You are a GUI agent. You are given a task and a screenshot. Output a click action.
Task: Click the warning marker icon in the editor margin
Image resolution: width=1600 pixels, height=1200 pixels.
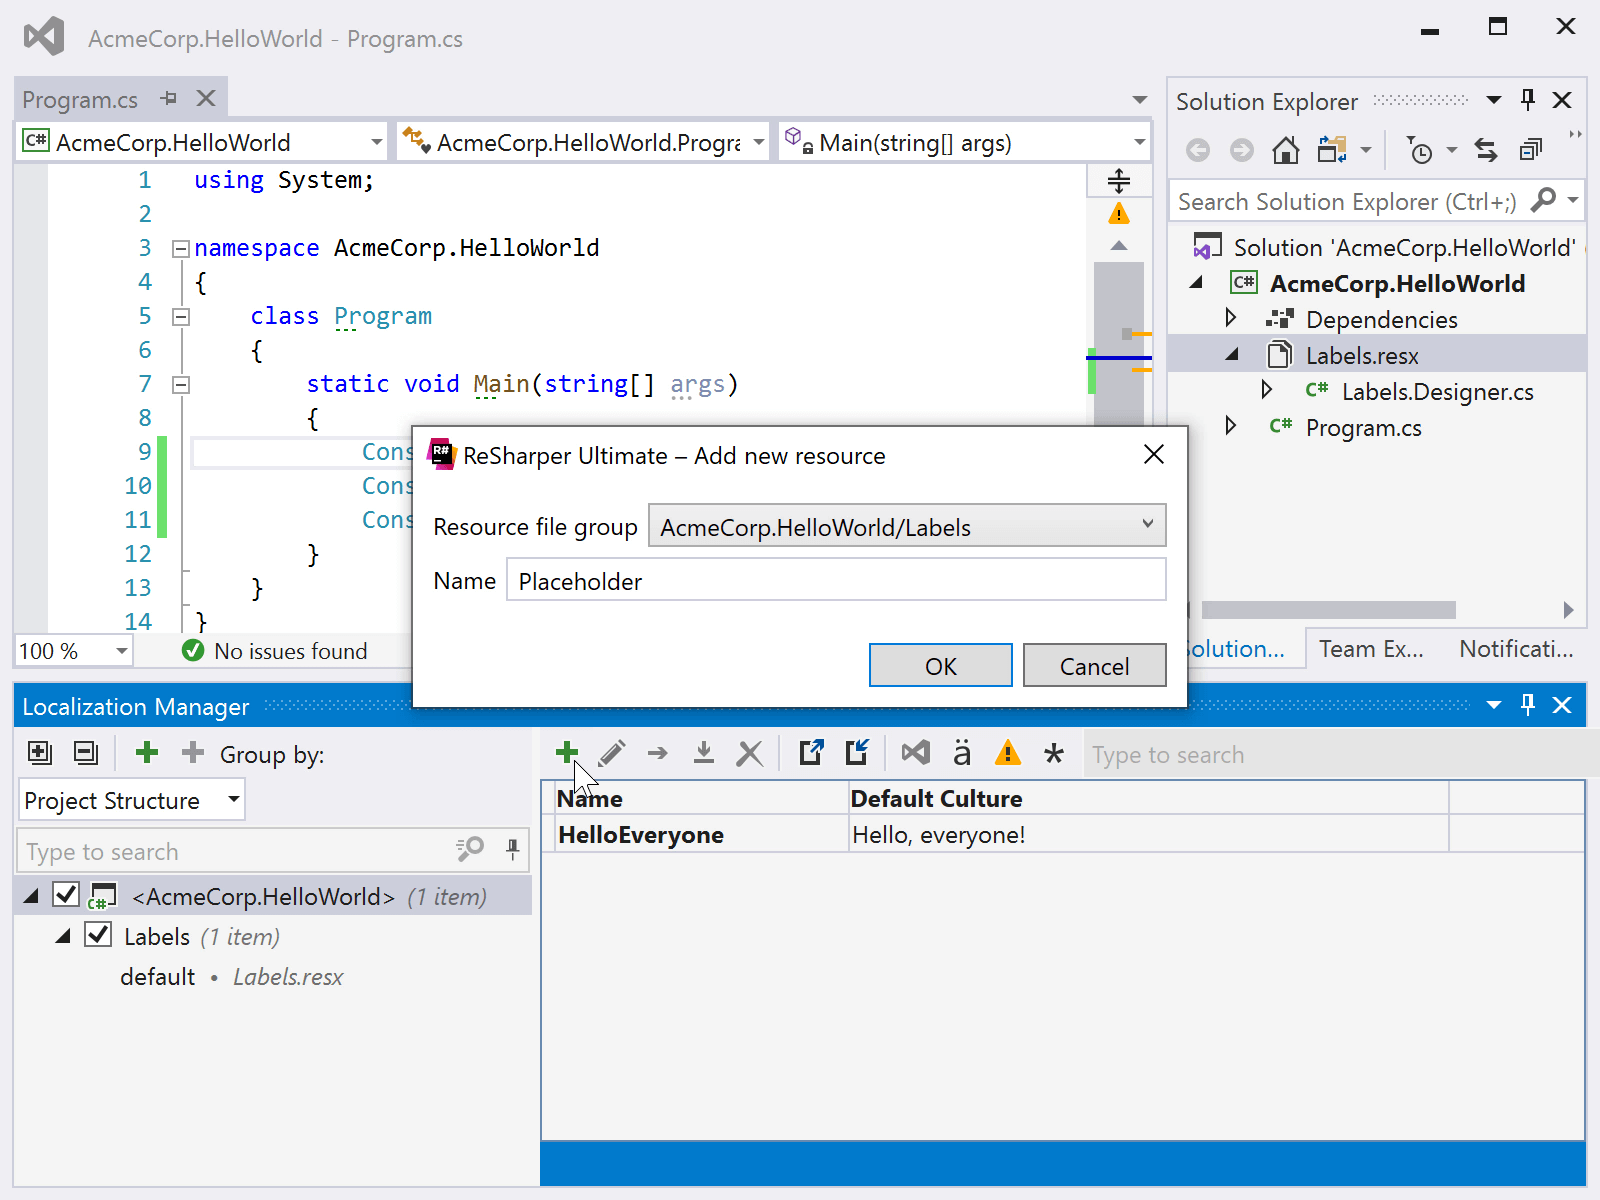(x=1119, y=213)
